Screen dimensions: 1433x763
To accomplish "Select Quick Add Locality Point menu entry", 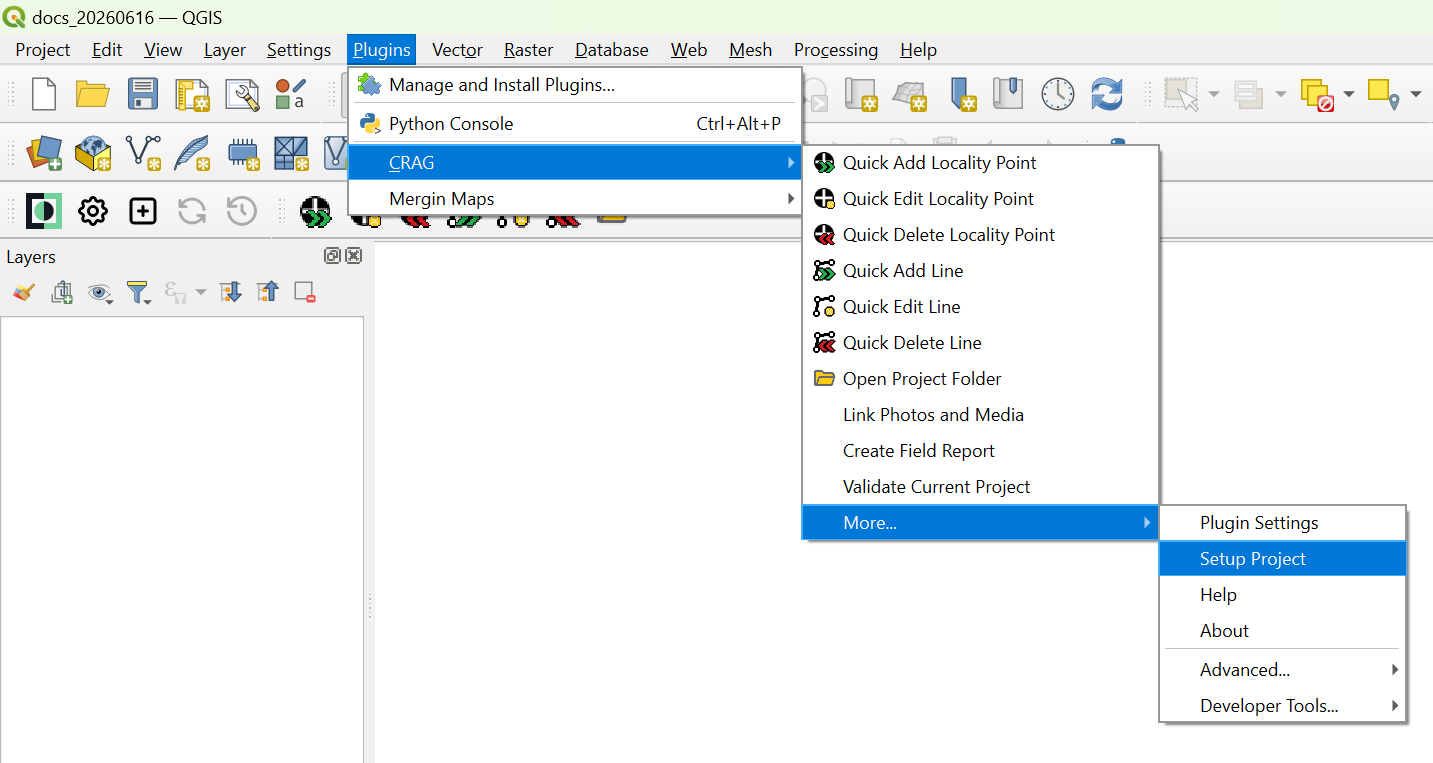I will (x=980, y=163).
